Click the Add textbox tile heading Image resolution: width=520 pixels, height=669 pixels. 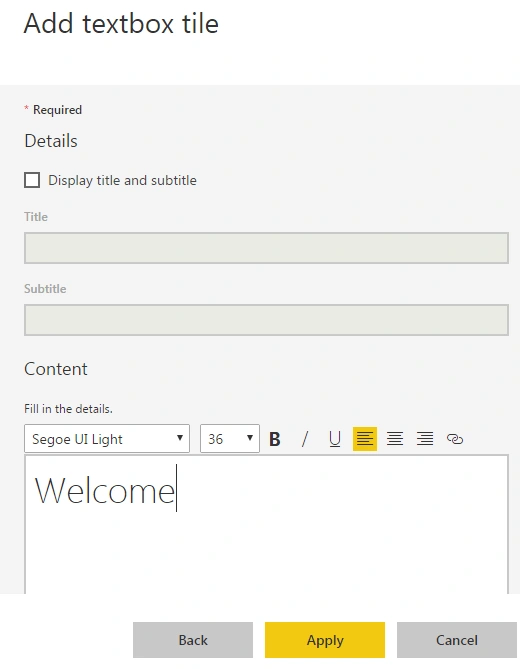click(121, 23)
